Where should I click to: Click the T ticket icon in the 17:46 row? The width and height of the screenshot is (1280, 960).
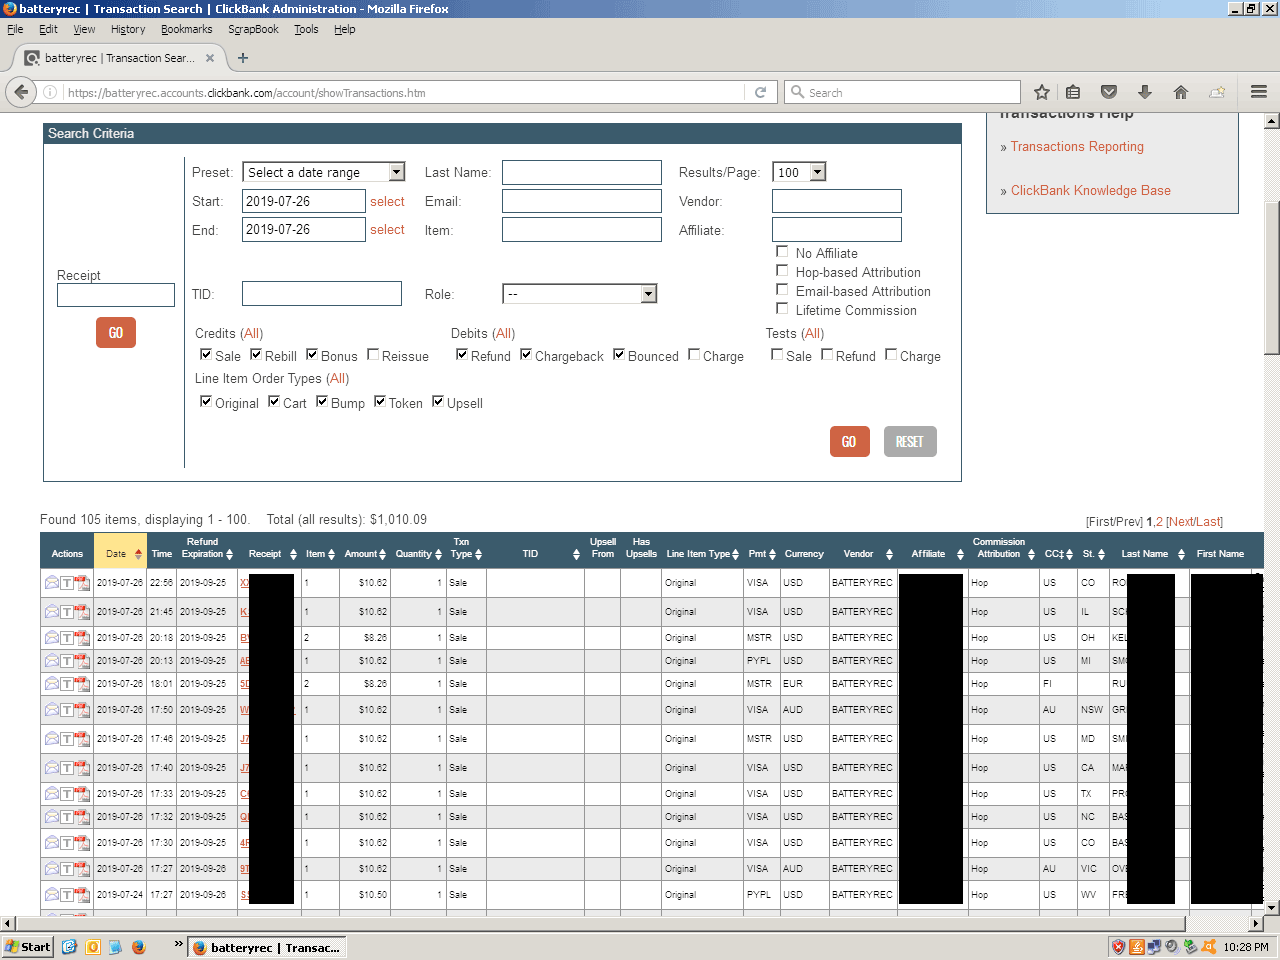pyautogui.click(x=67, y=739)
